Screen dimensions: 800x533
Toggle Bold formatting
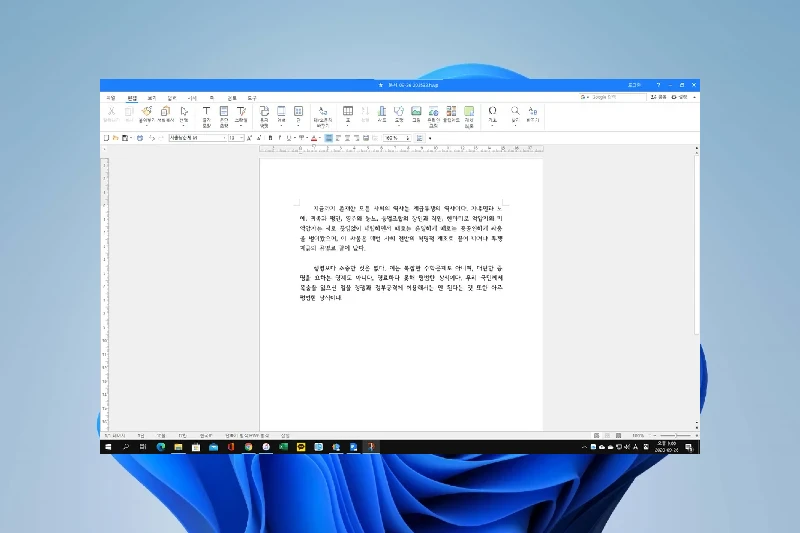270,138
